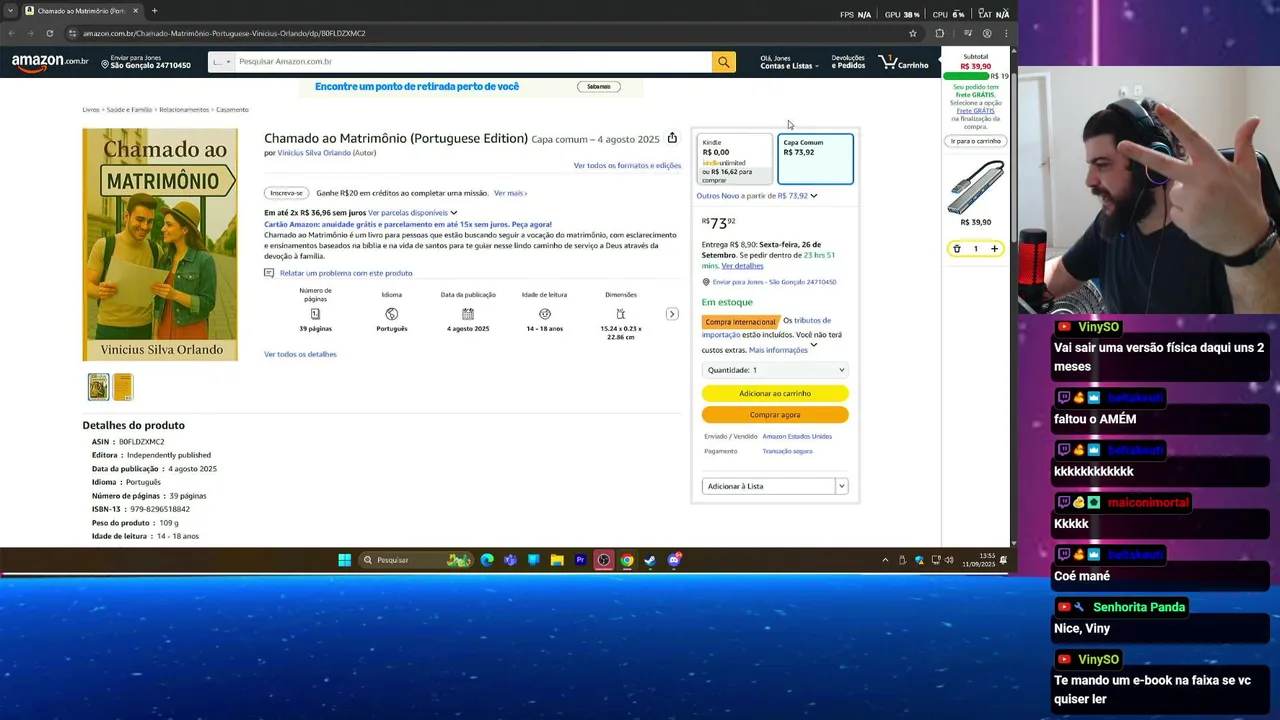Open the Casamento breadcrumb category
Viewport: 1280px width, 720px height.
pos(232,110)
